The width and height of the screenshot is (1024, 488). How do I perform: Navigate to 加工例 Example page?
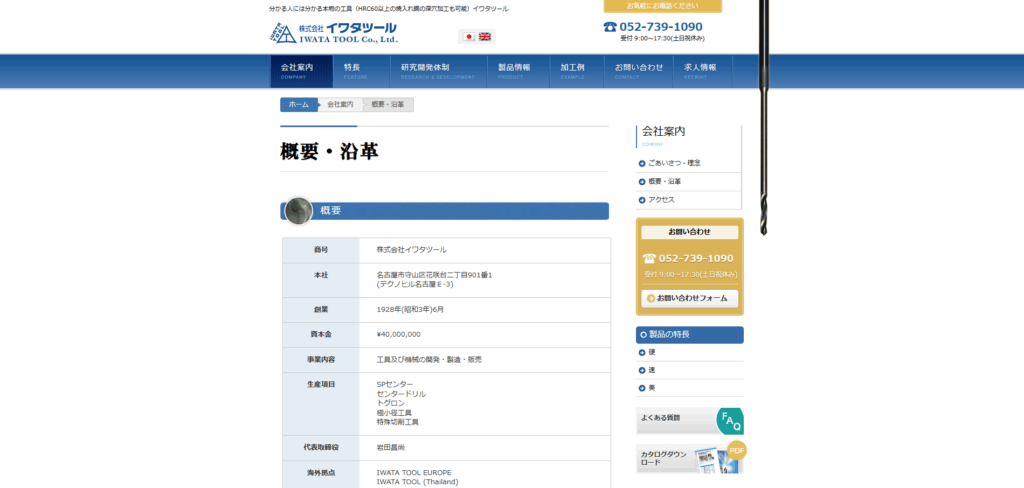[573, 70]
